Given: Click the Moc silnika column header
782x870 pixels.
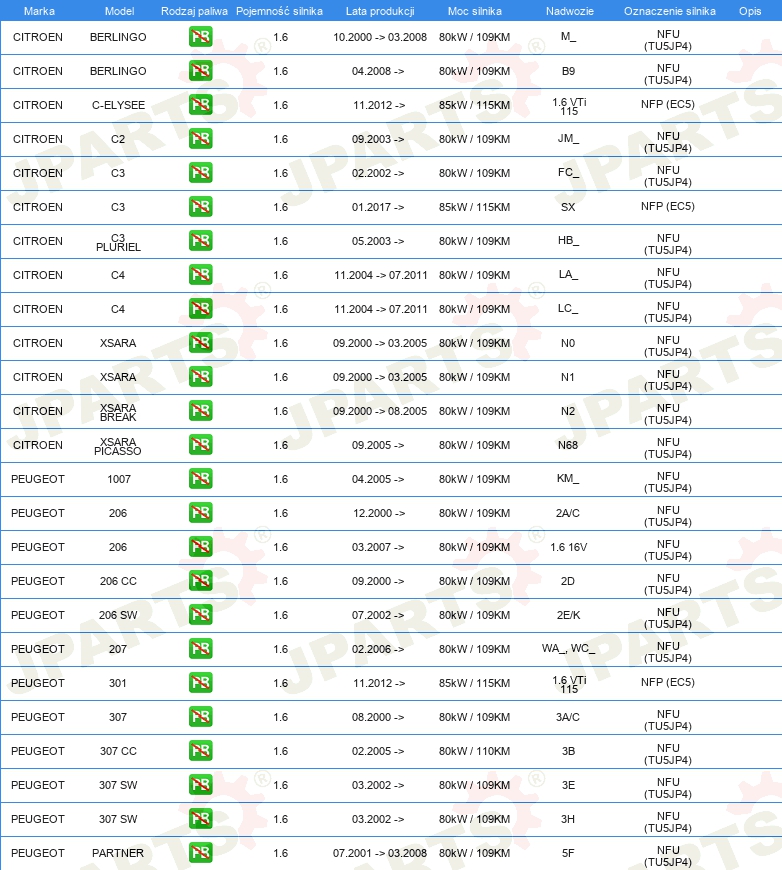Looking at the screenshot, I should click(475, 11).
